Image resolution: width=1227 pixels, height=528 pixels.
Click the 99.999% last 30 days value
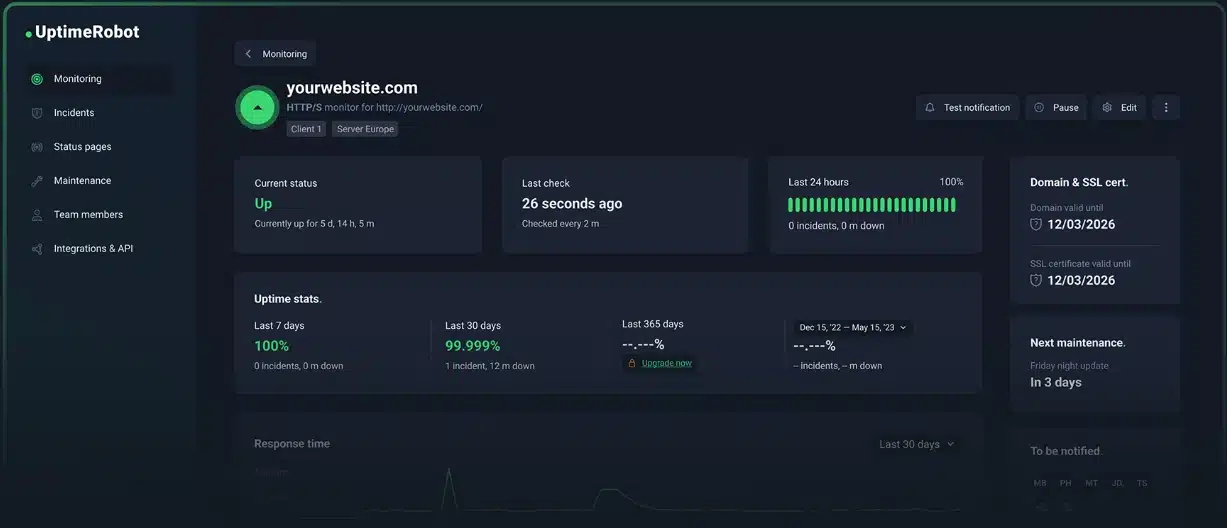point(472,346)
